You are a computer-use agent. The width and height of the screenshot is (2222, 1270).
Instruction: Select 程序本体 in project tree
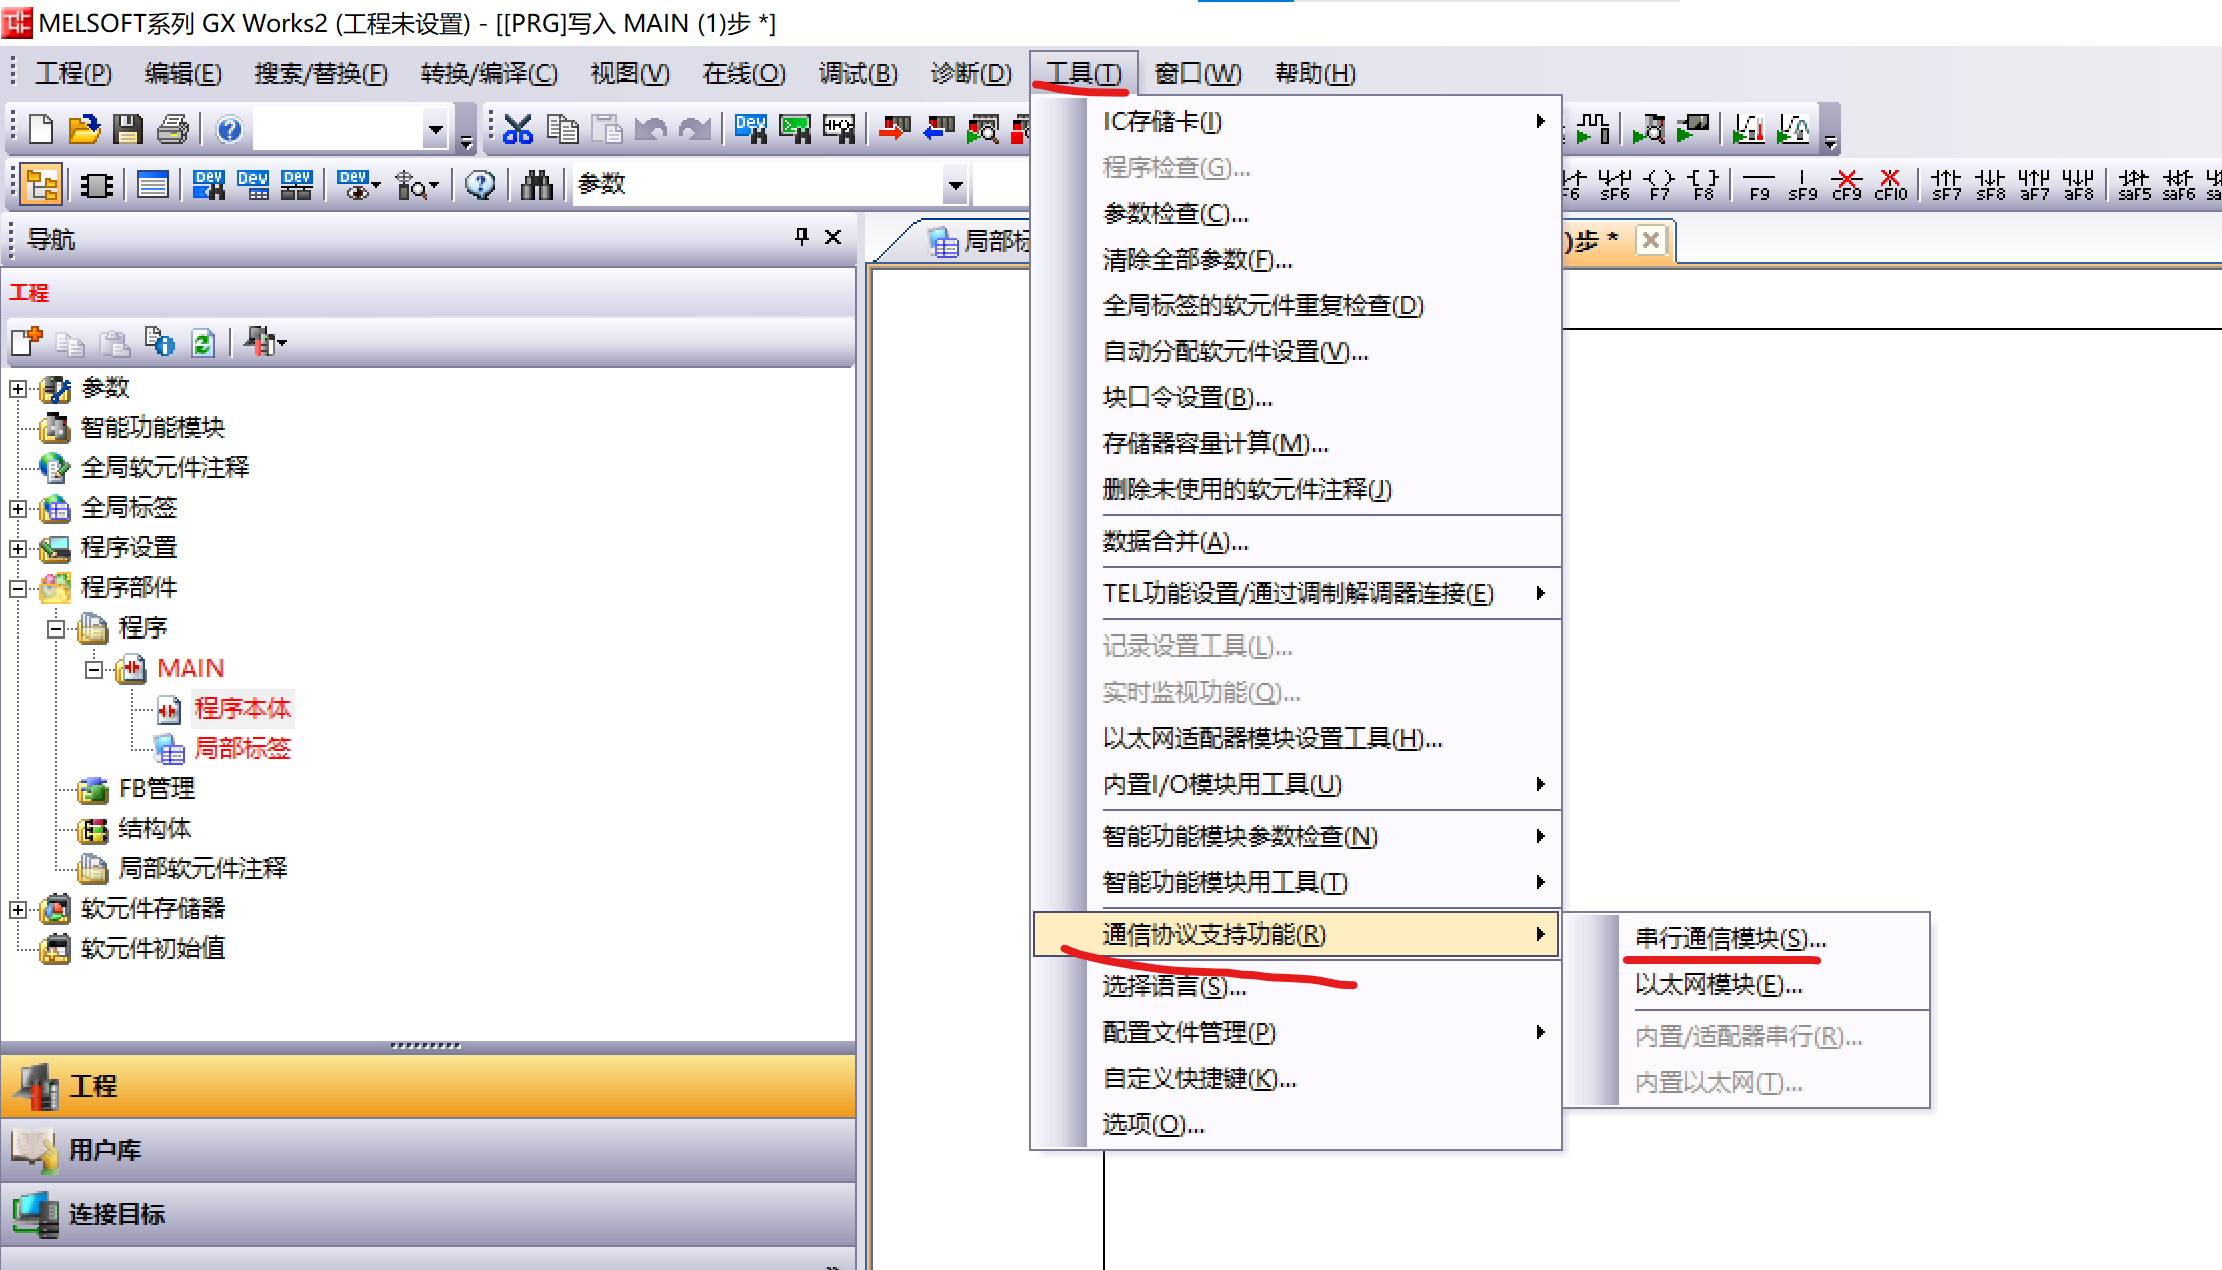[241, 708]
